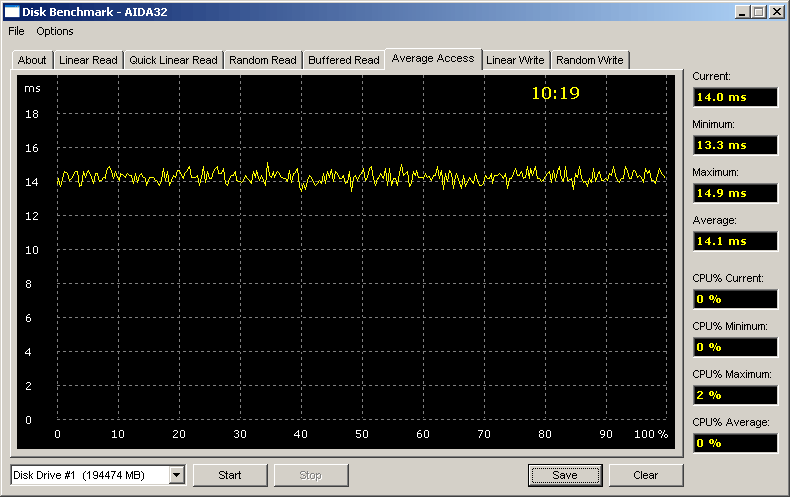Image resolution: width=790 pixels, height=497 pixels.
Task: Click the CPU% Maximum: label
Action: (x=732, y=374)
